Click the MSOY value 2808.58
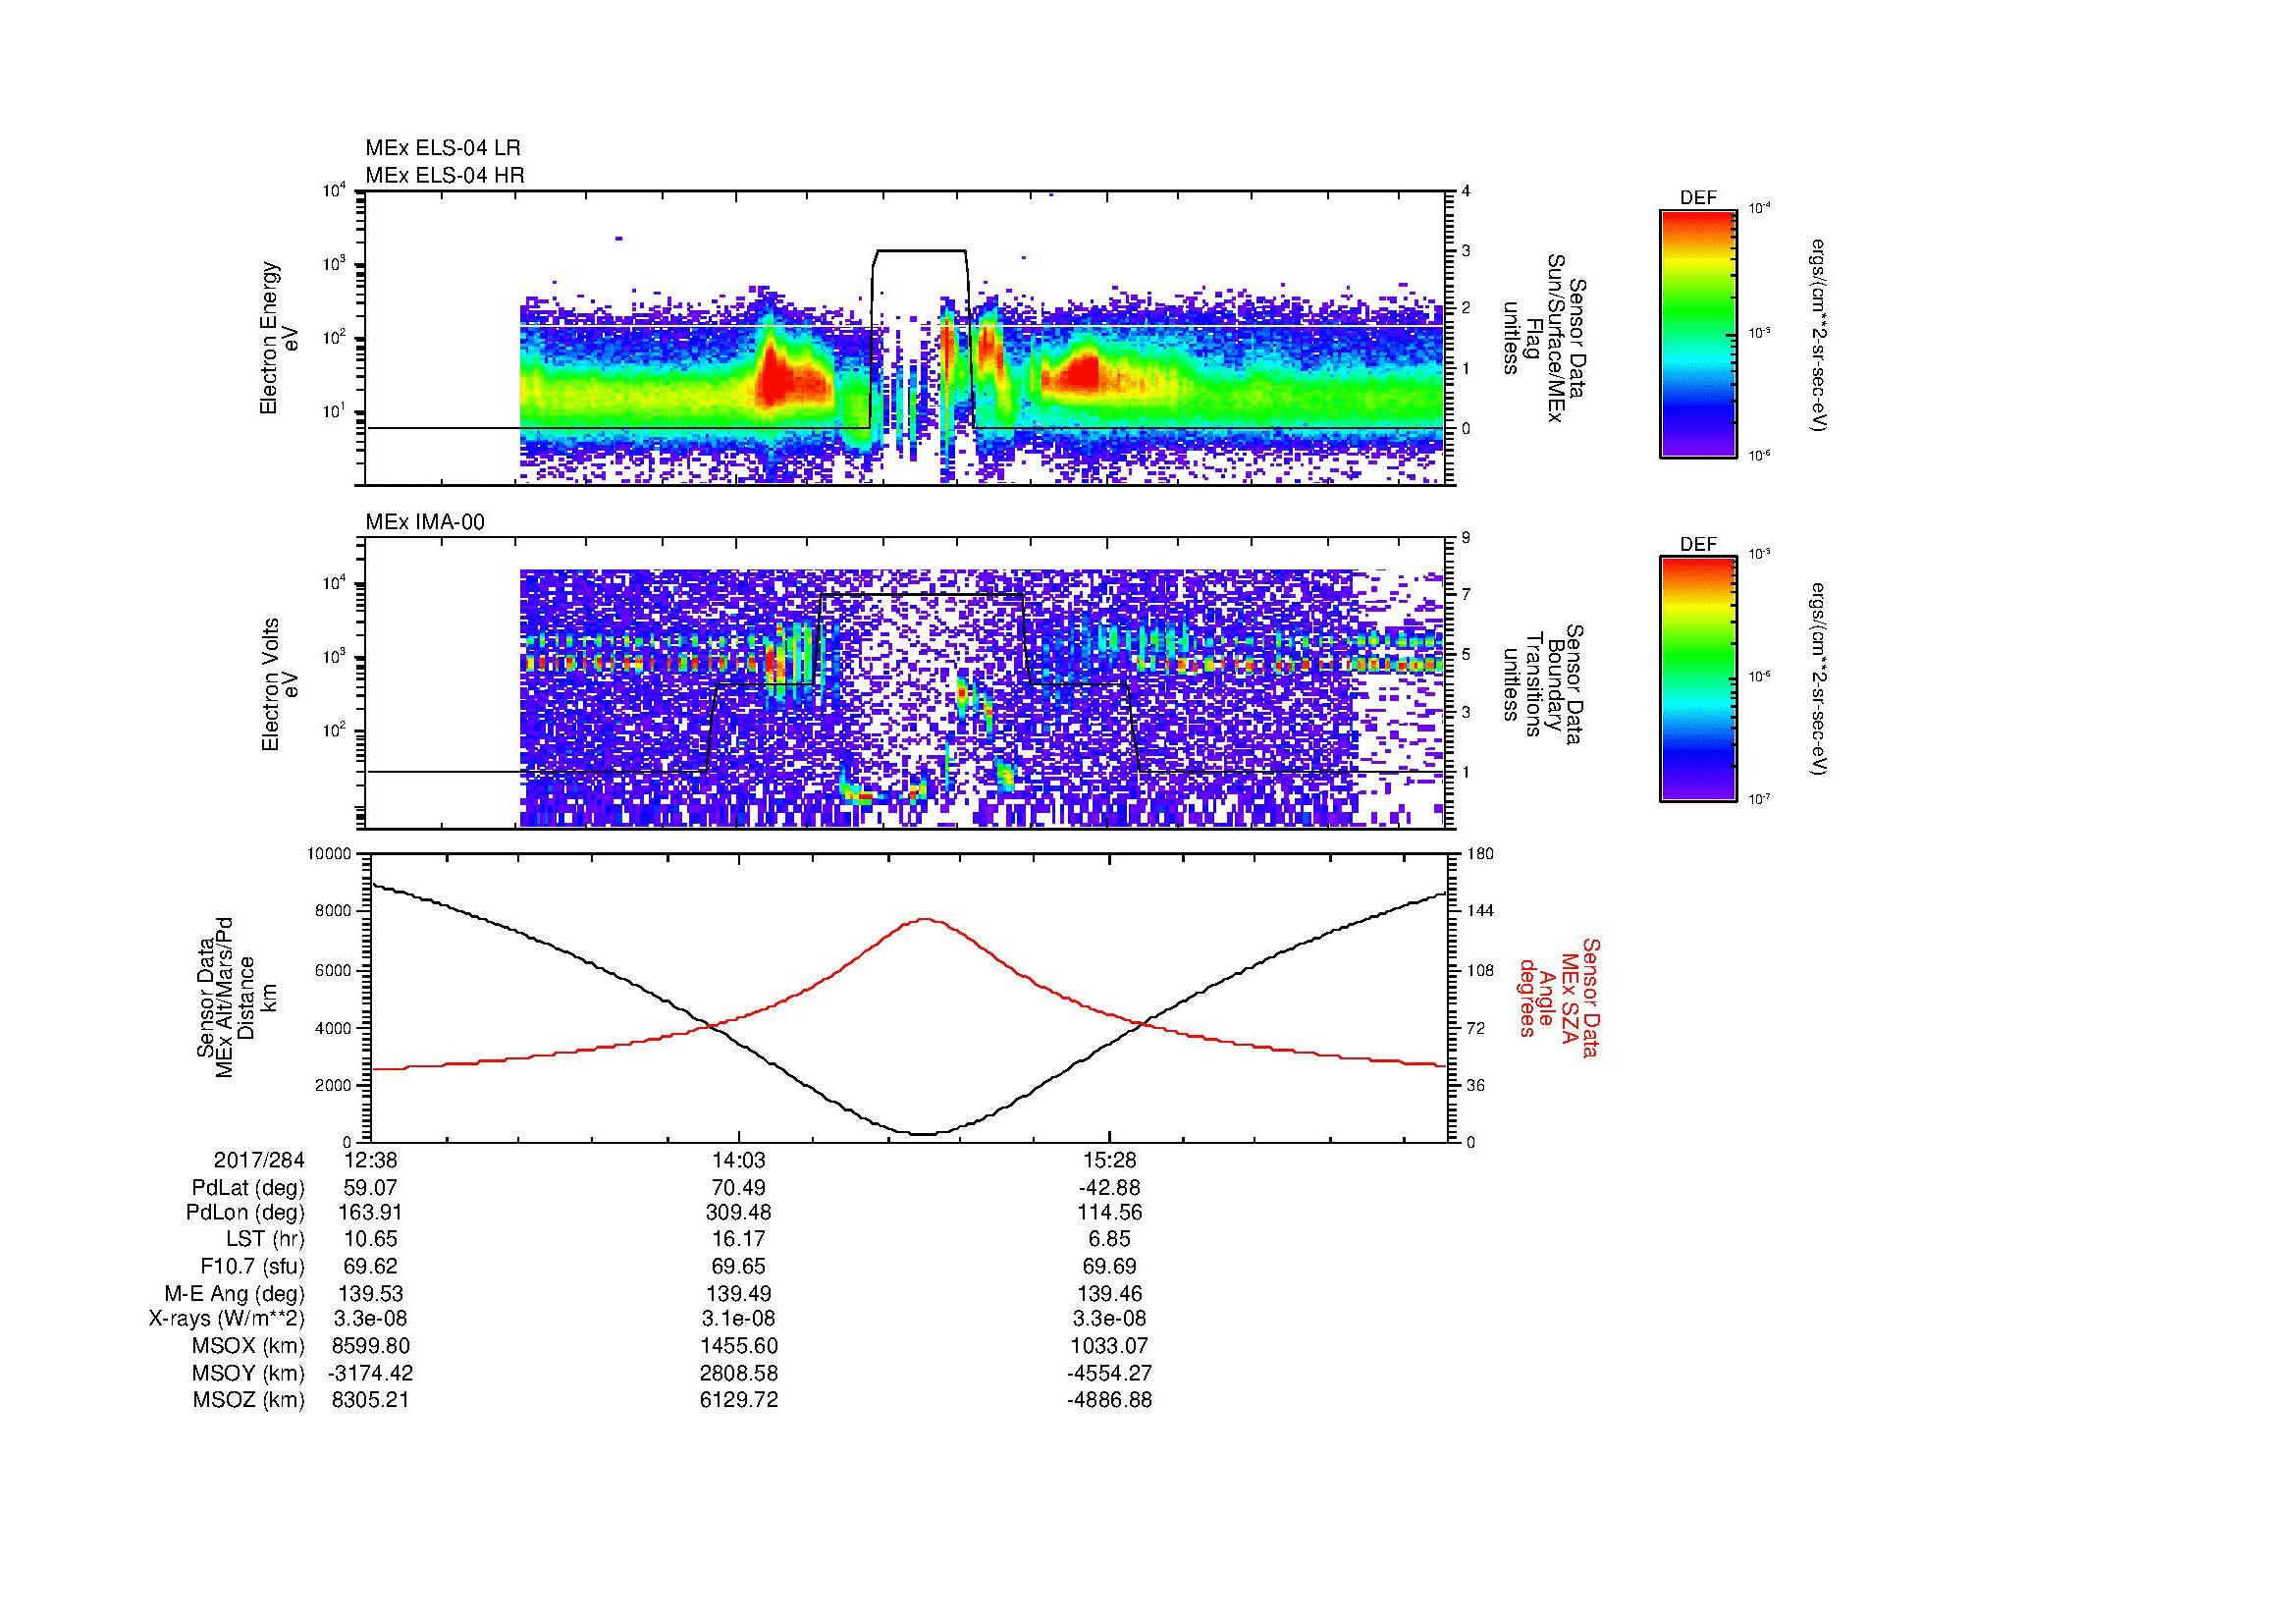 [739, 1373]
